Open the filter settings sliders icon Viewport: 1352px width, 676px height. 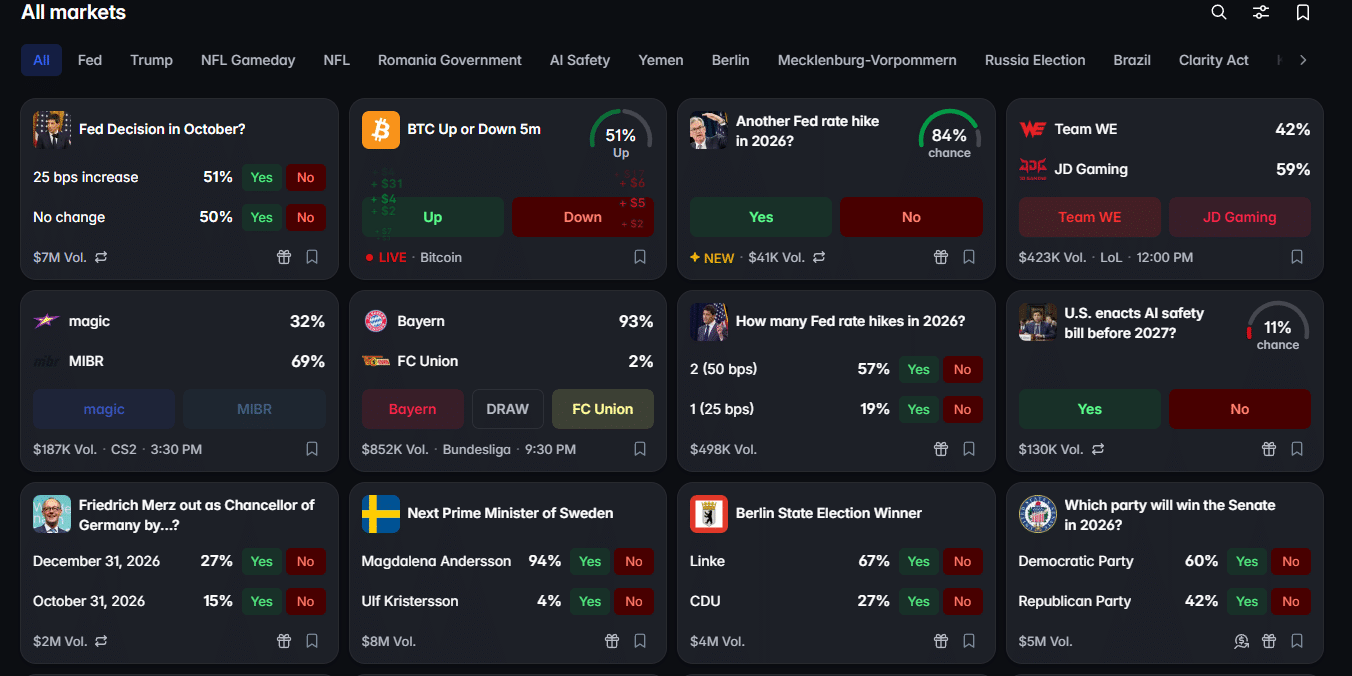coord(1261,12)
